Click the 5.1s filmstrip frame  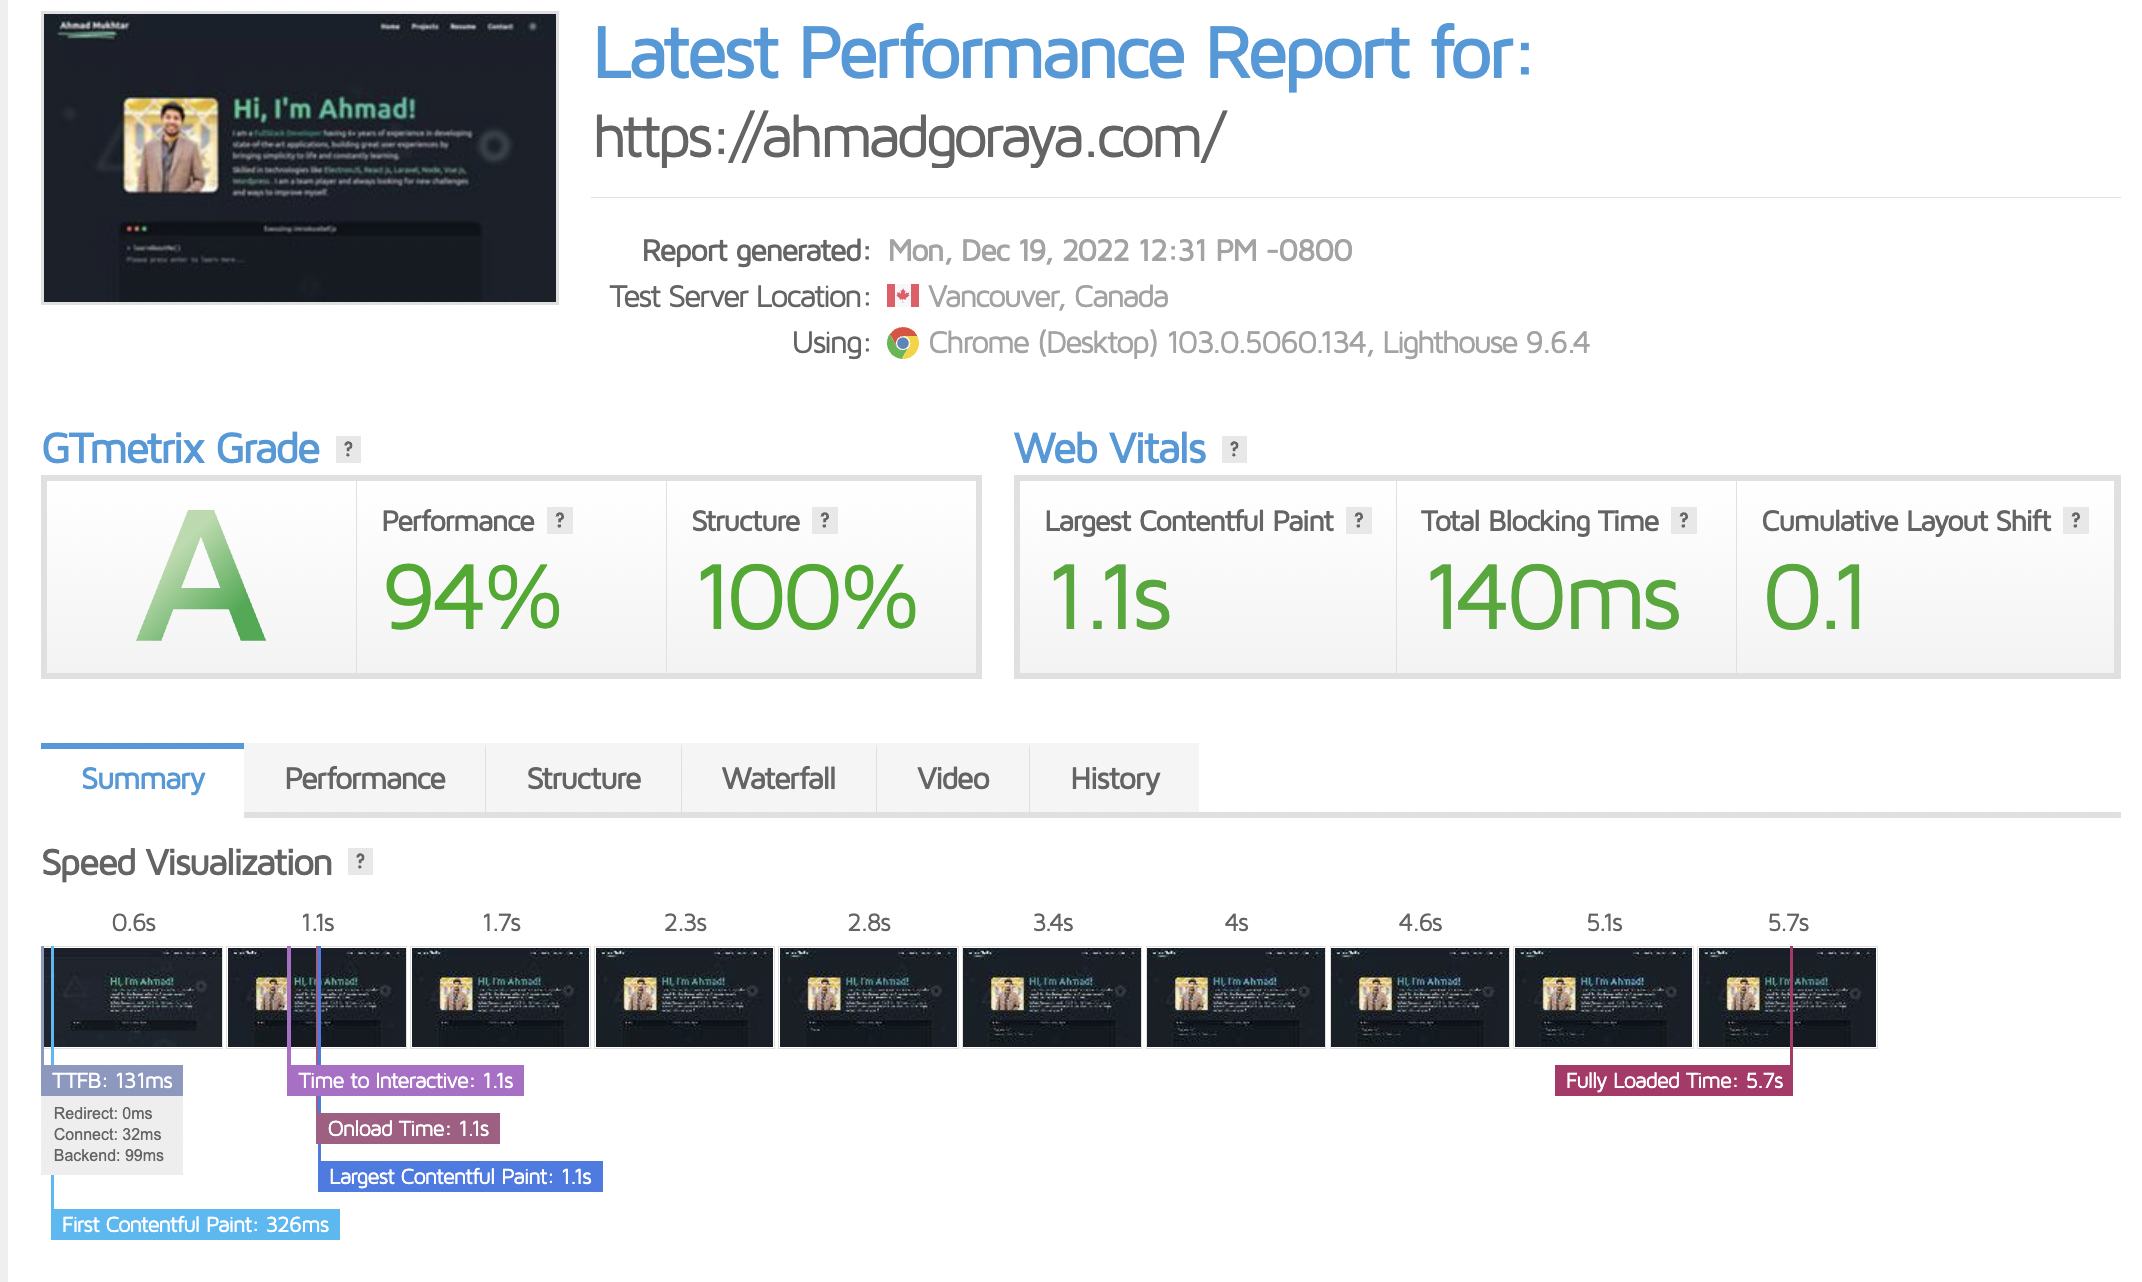pyautogui.click(x=1604, y=997)
